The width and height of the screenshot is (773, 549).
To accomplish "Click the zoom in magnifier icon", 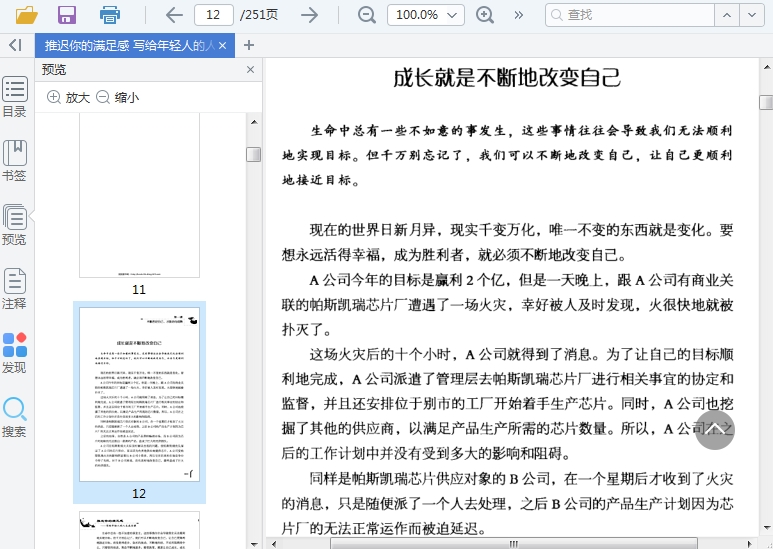I will (x=485, y=15).
